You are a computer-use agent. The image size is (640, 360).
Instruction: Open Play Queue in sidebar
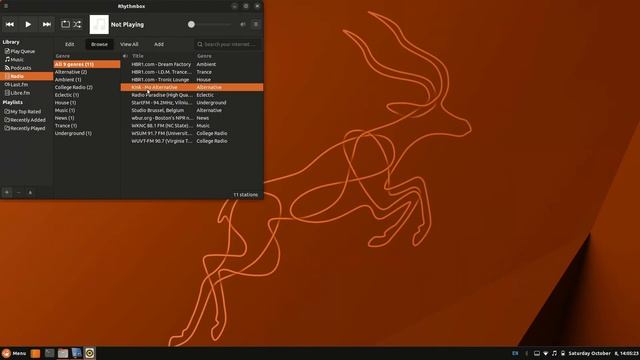[27, 51]
